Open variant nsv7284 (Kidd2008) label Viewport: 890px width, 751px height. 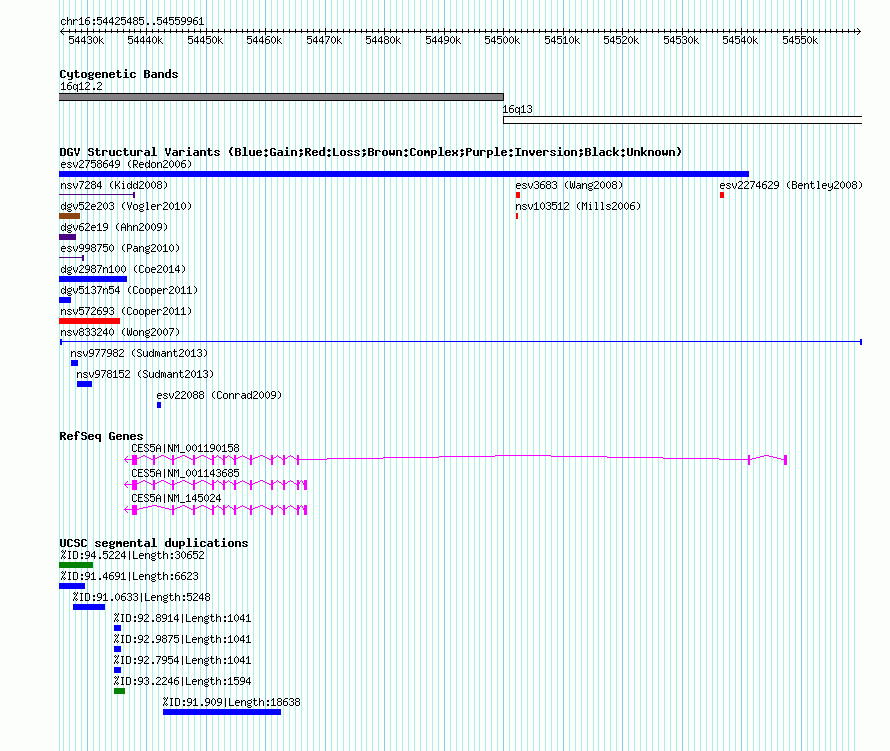pos(114,185)
